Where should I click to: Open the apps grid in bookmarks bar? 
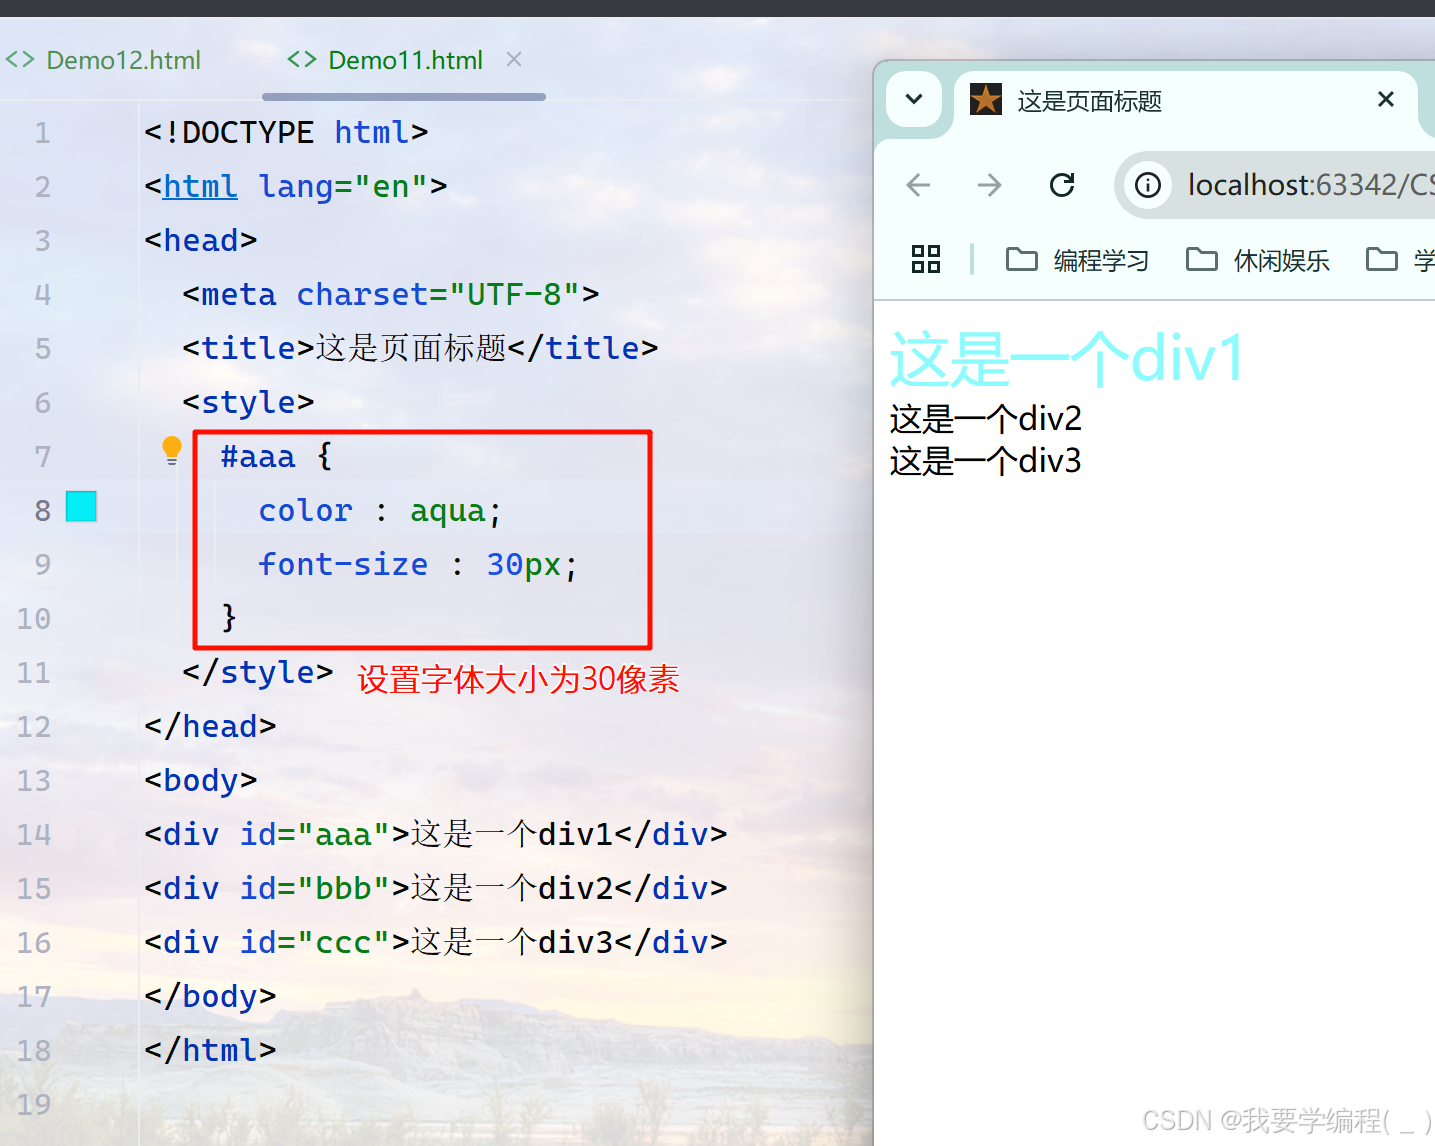[x=926, y=260]
